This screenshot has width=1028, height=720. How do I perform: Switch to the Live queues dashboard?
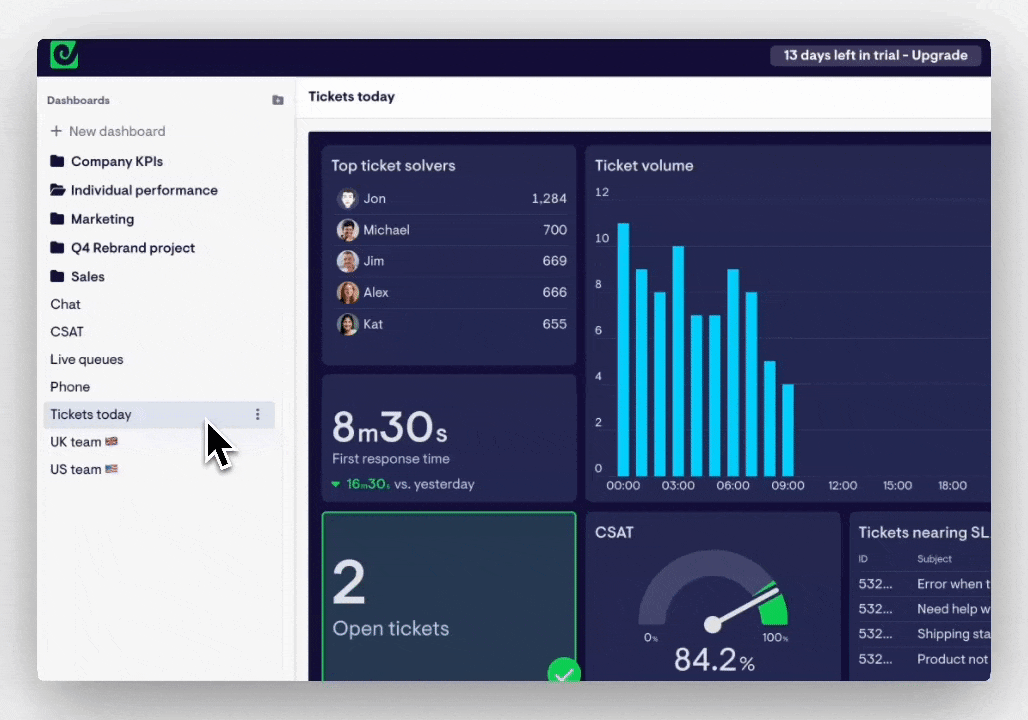[x=86, y=359]
